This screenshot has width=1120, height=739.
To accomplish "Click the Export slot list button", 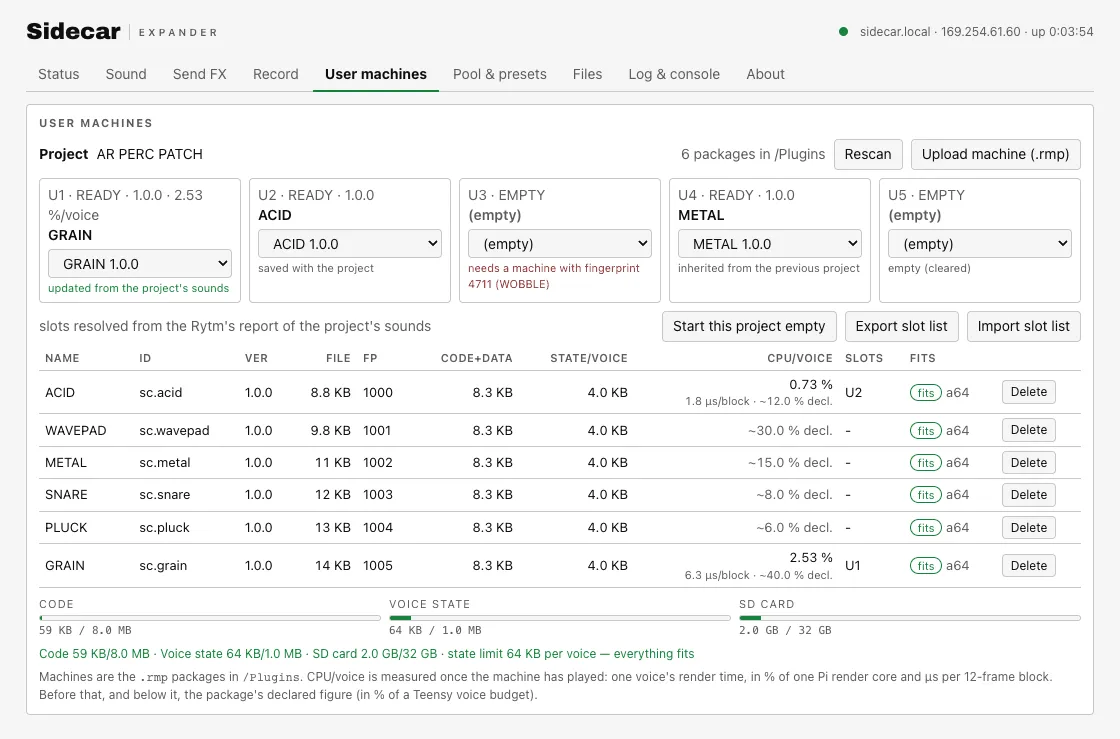I will [x=901, y=326].
